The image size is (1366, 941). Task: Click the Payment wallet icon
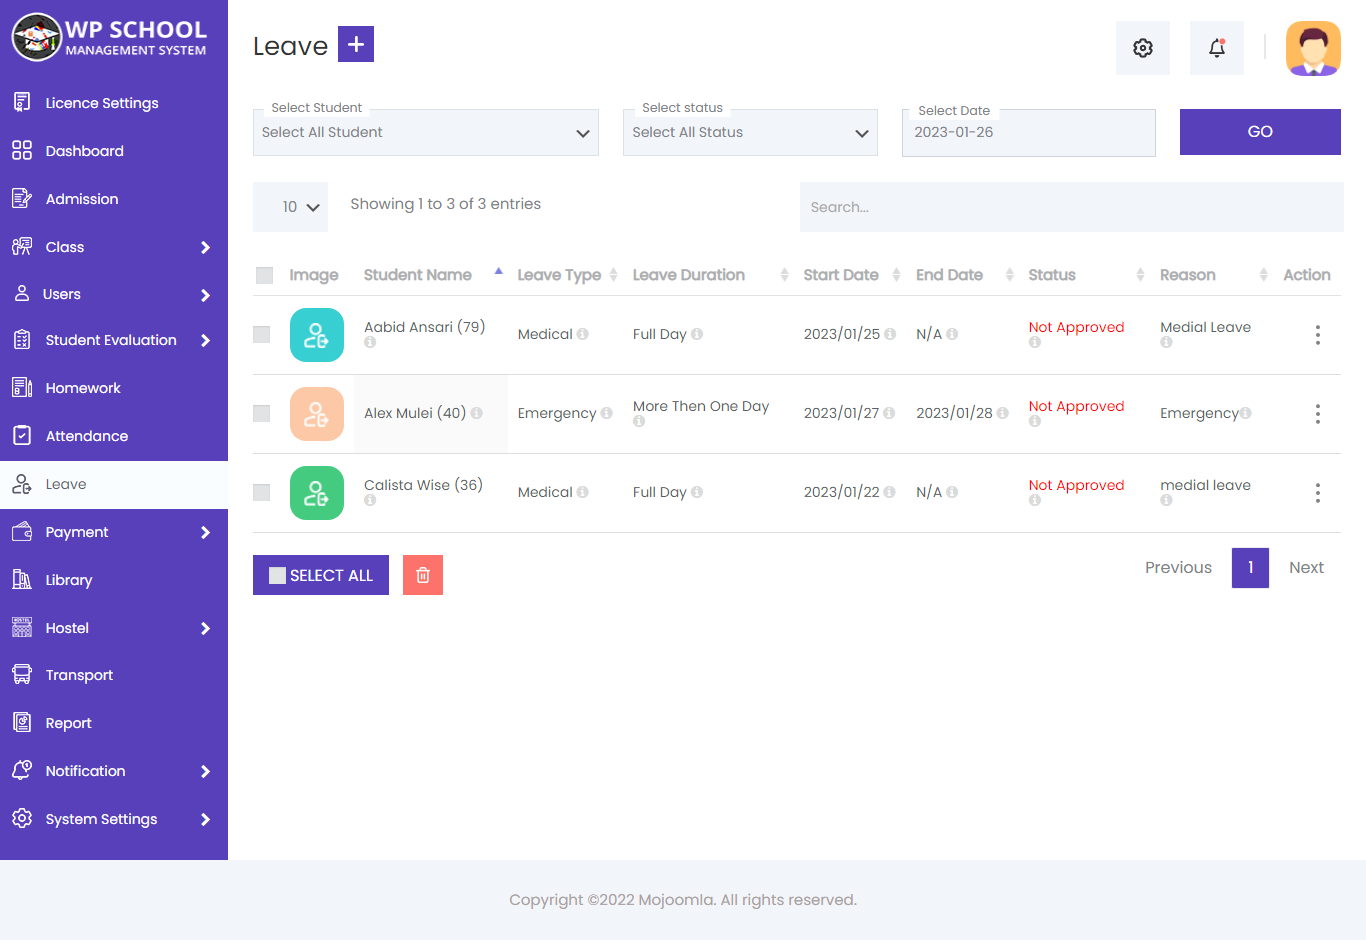(x=22, y=532)
